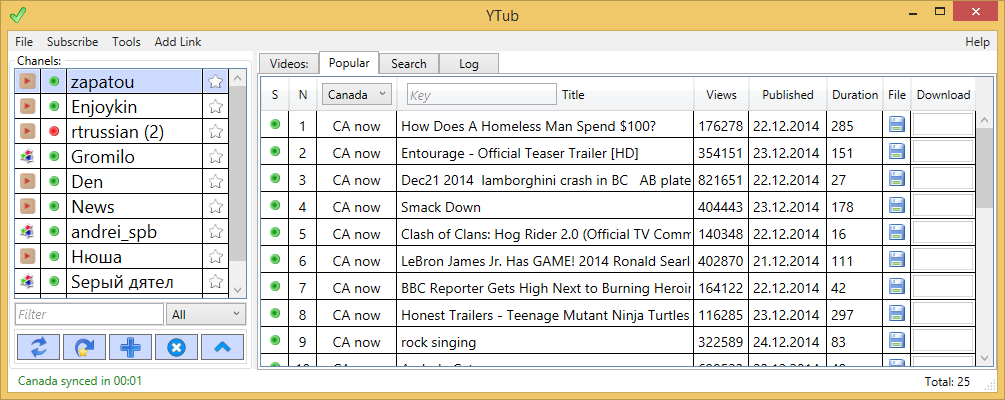
Task: Toggle favorite star for Gromilo channel
Action: (216, 156)
